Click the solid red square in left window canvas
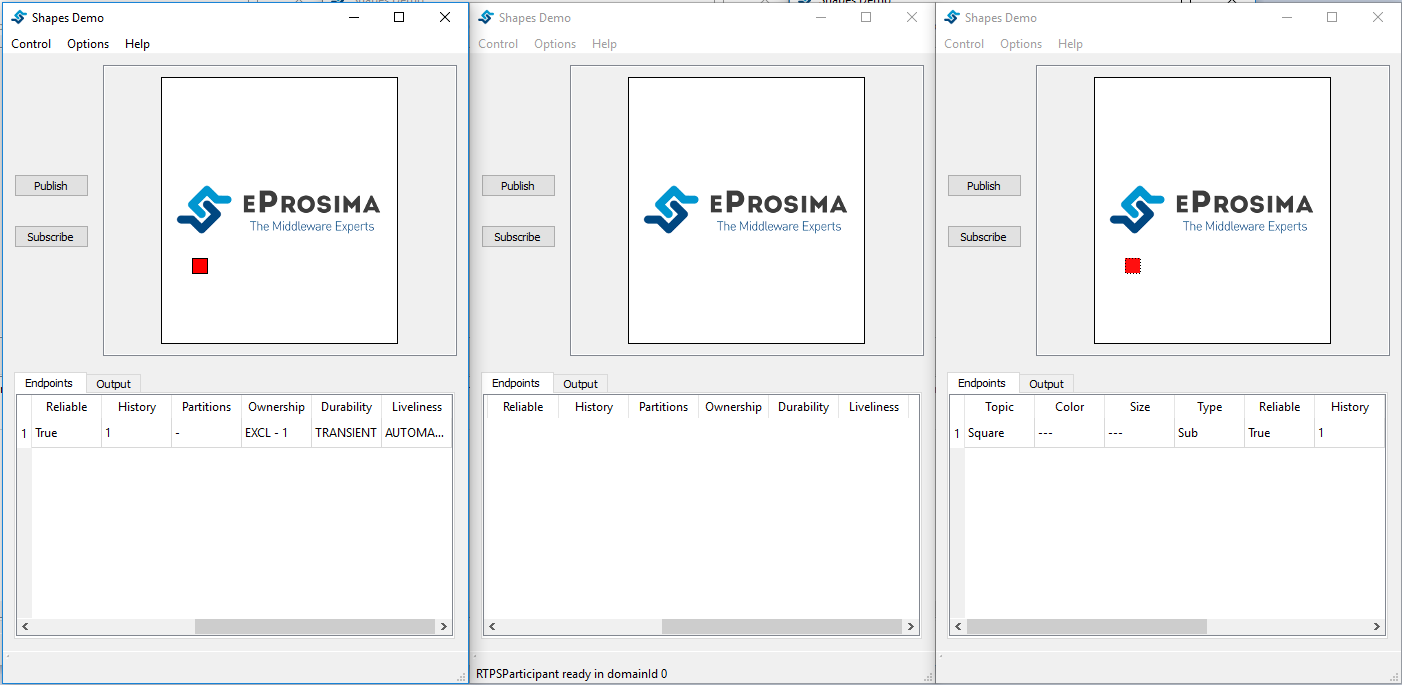This screenshot has width=1402, height=685. point(200,266)
